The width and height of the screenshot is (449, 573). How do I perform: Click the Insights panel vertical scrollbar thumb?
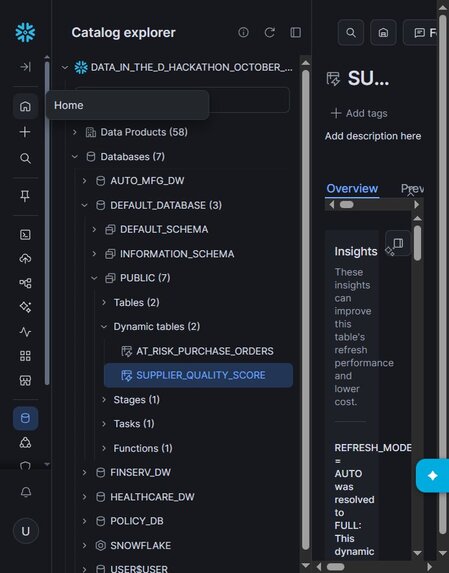coord(417,243)
